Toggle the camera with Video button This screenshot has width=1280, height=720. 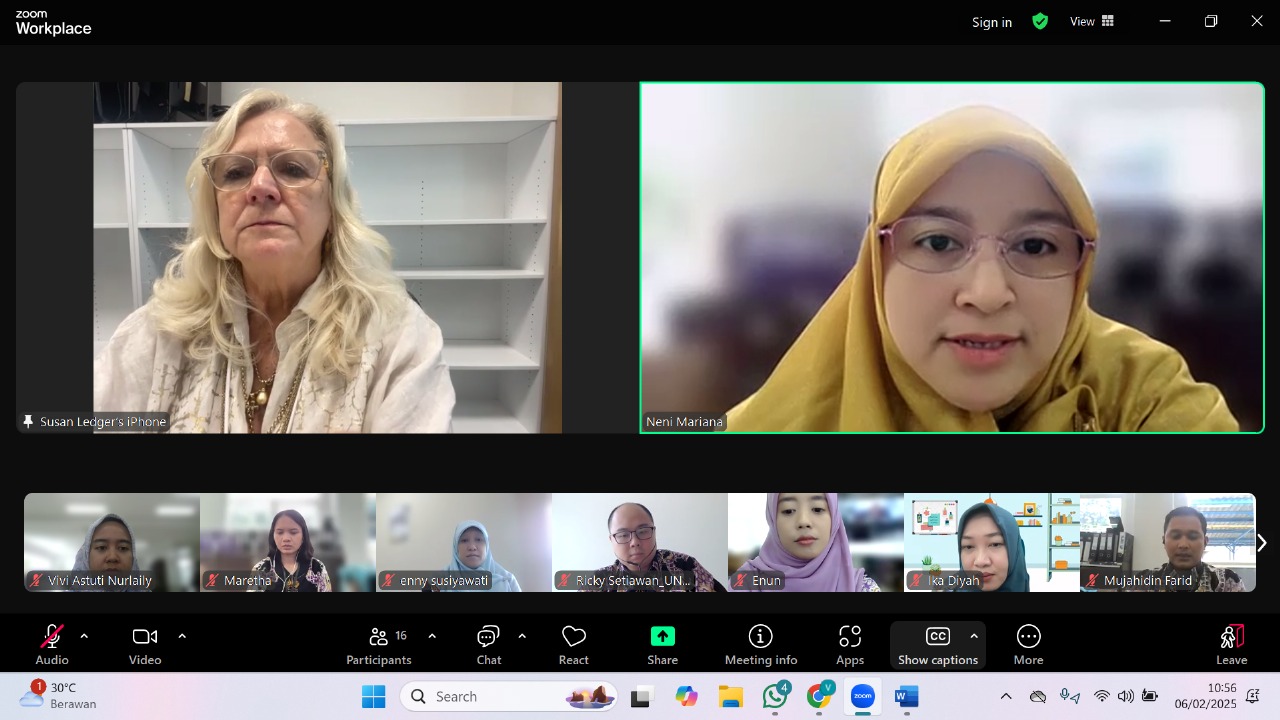145,645
